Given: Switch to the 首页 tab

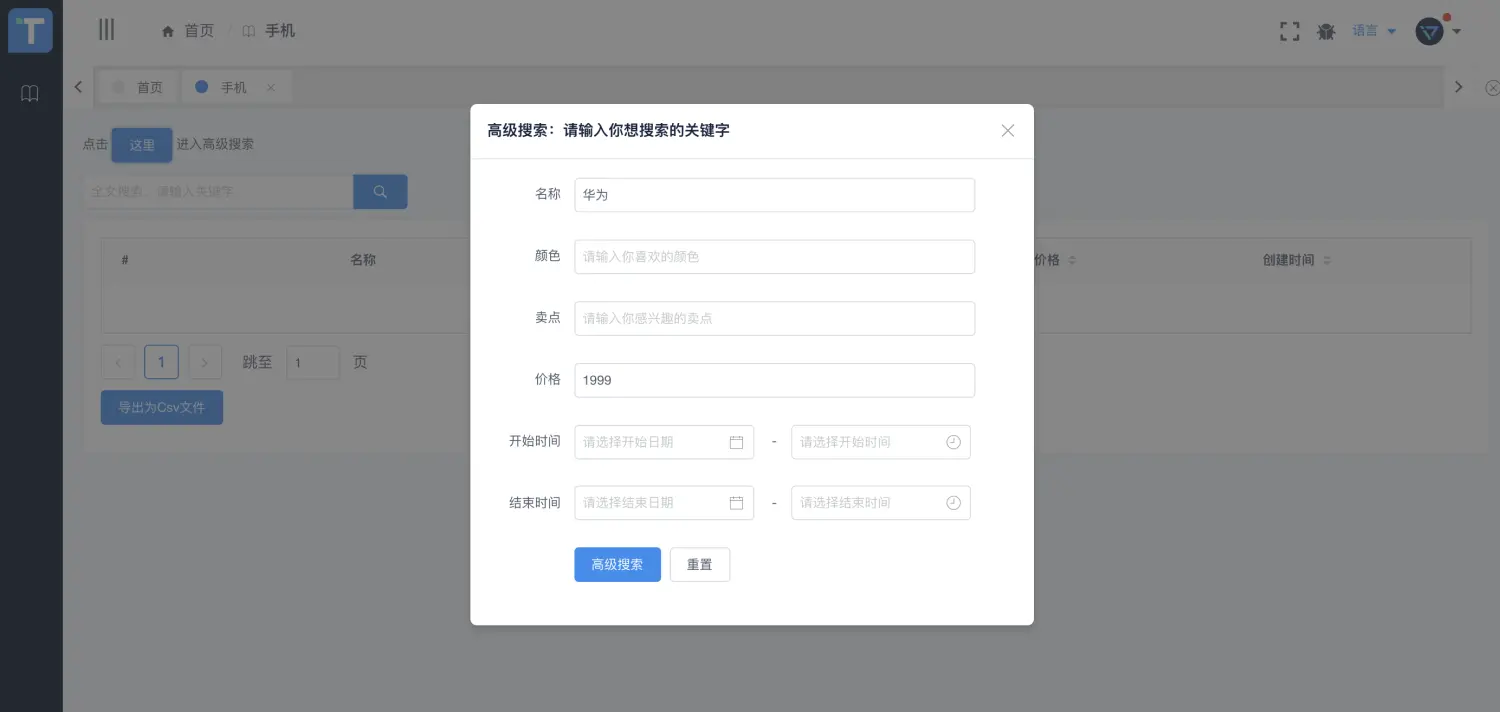Looking at the screenshot, I should tap(138, 87).
